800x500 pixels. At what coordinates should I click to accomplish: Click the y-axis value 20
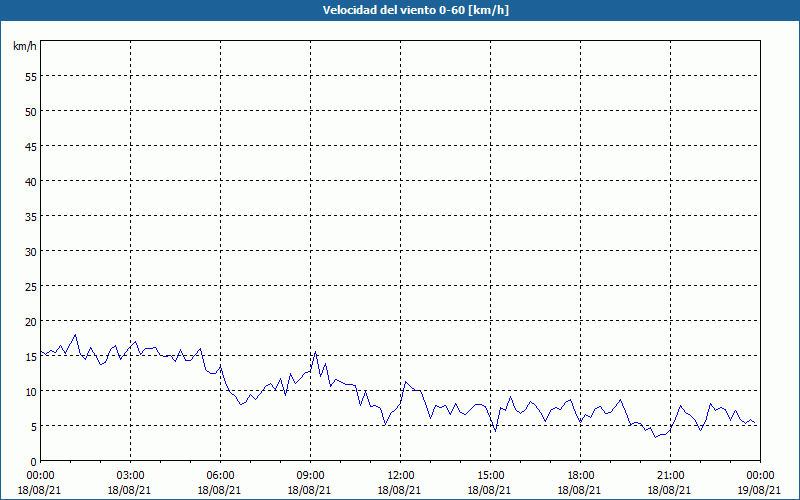(31, 321)
